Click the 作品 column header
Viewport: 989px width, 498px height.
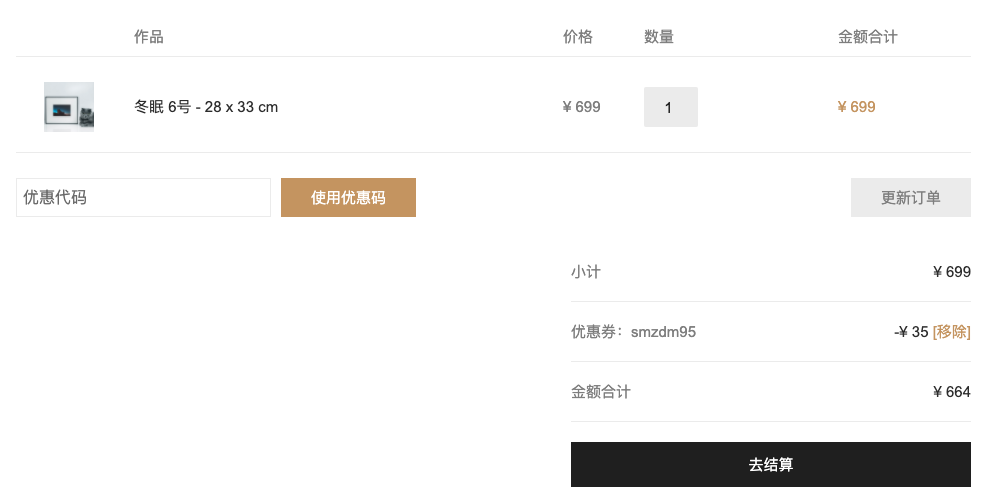(149, 37)
